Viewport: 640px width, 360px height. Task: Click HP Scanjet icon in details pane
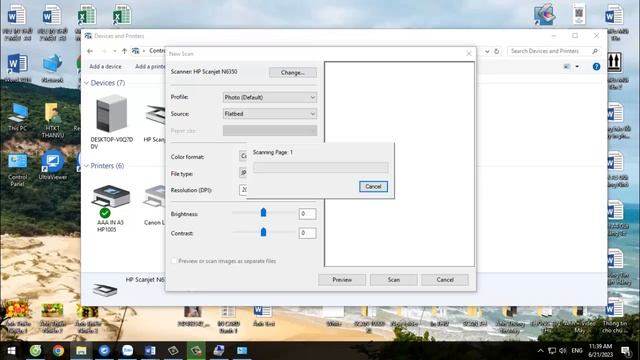click(x=105, y=289)
